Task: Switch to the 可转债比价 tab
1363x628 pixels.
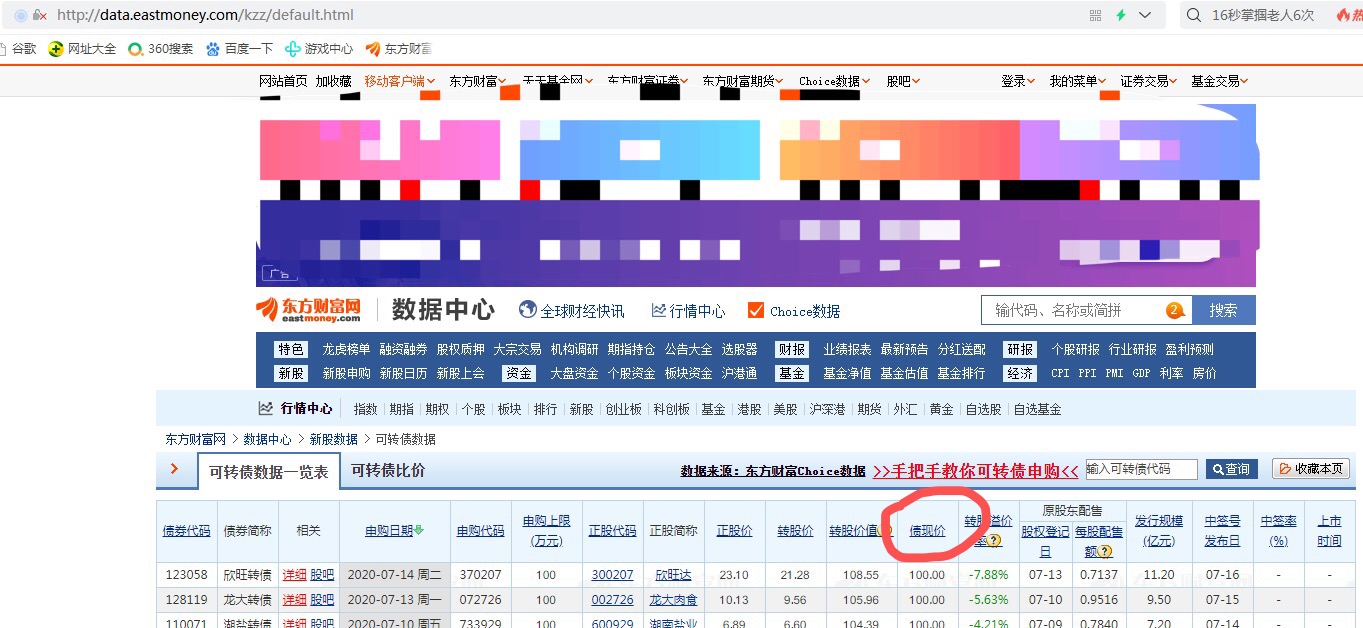Action: pos(389,469)
